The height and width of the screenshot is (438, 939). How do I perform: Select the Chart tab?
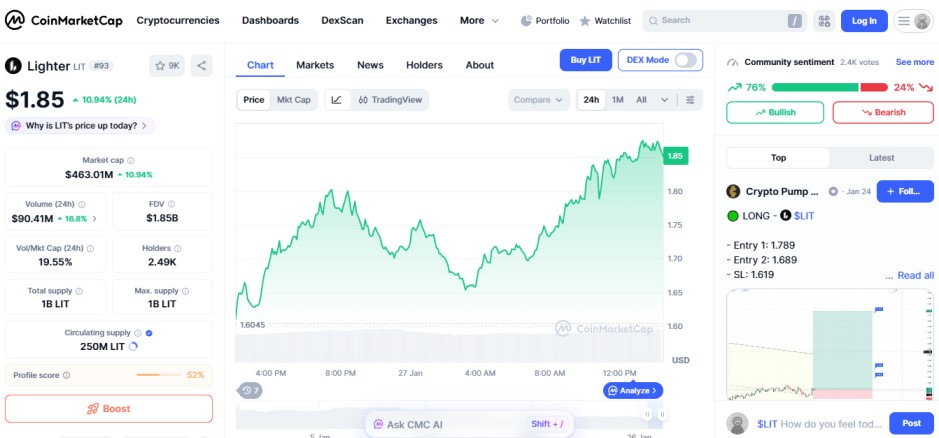[260, 65]
